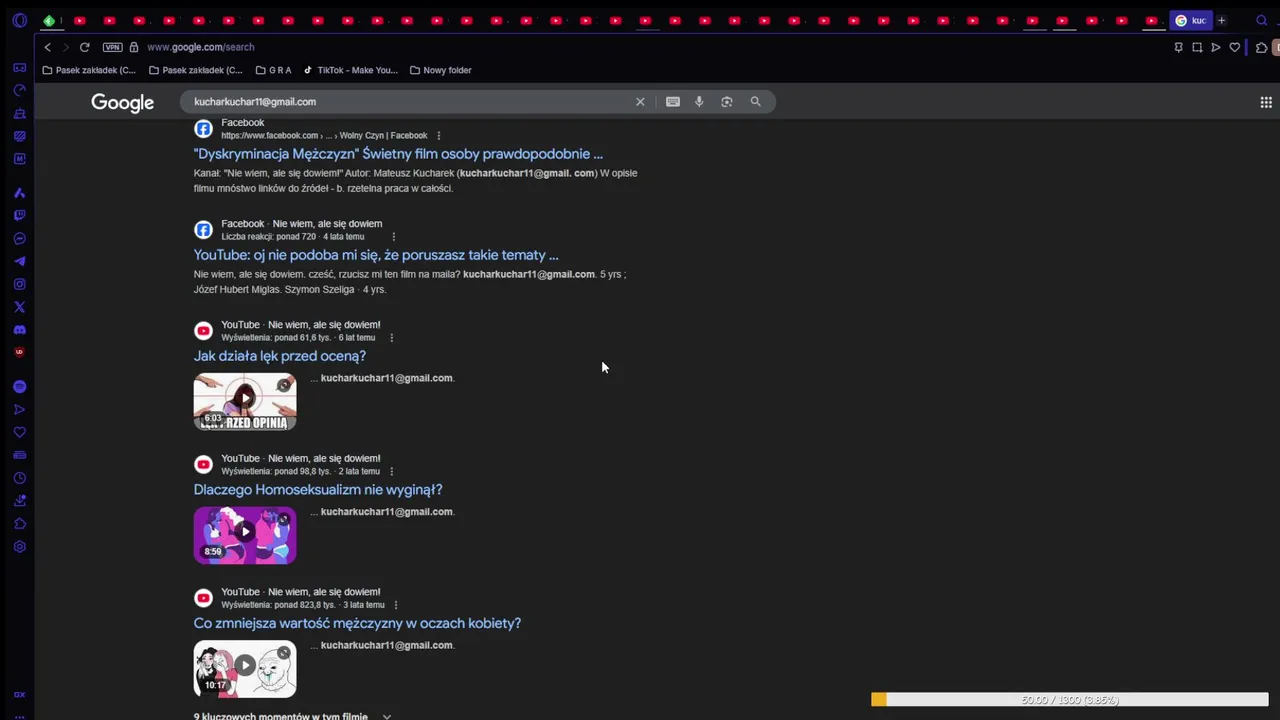This screenshot has width=1280, height=720.
Task: Open Discord from the sidebar
Action: 19,330
